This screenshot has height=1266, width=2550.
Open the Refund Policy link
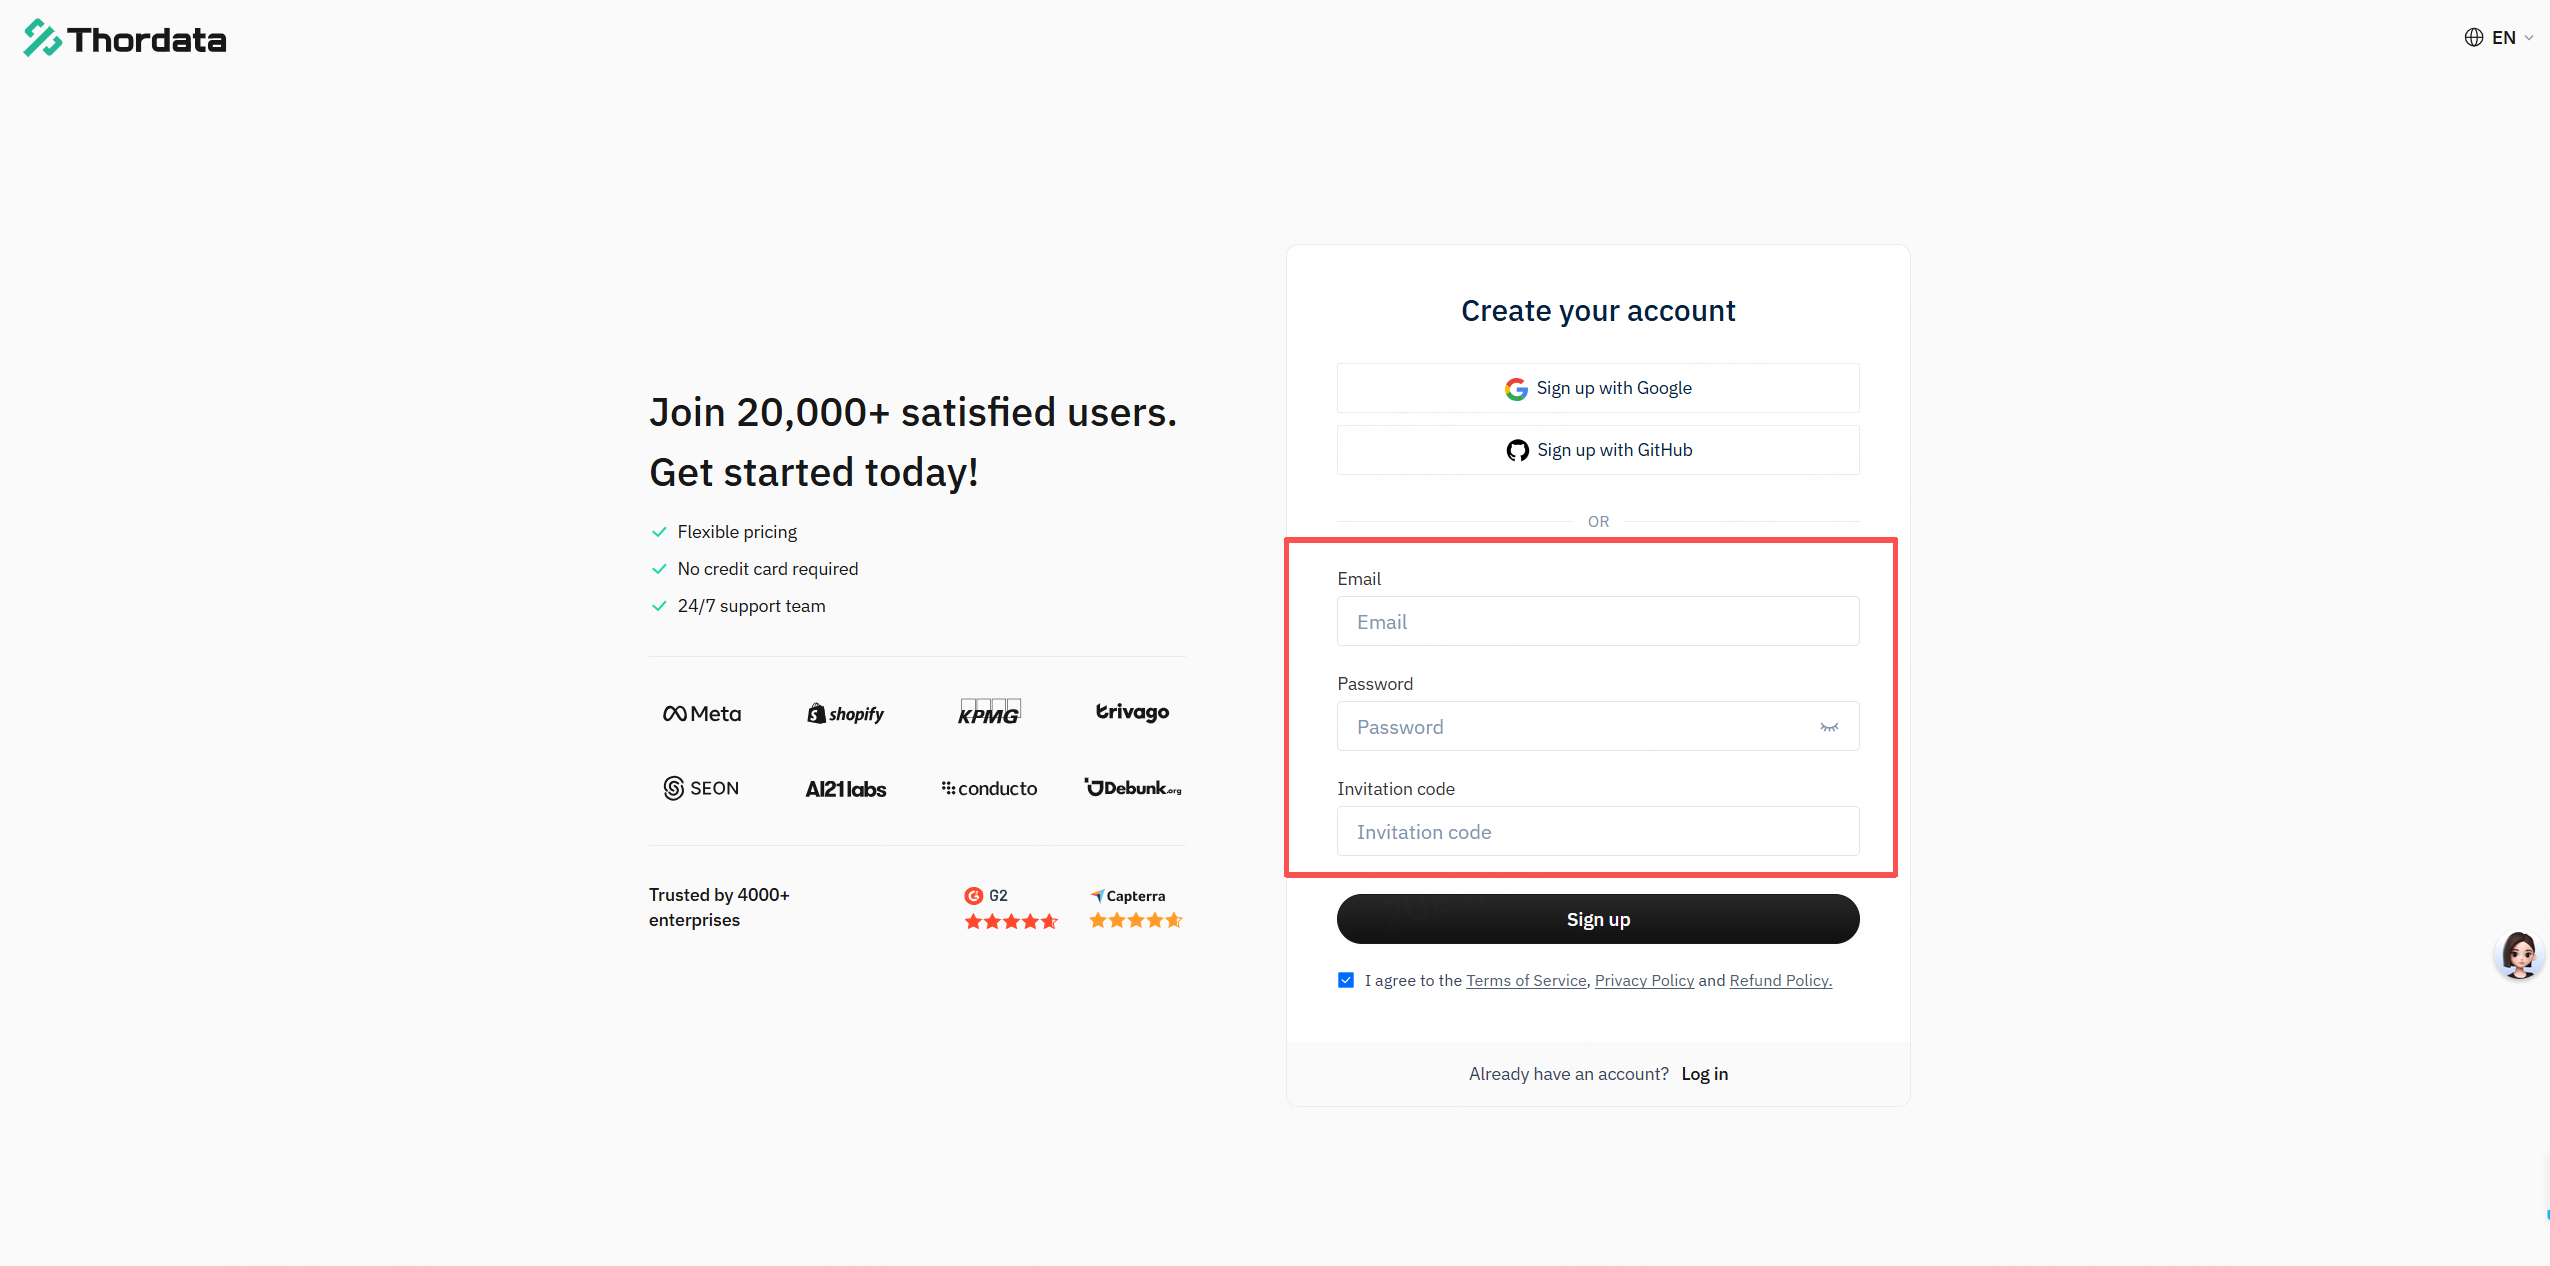1780,981
